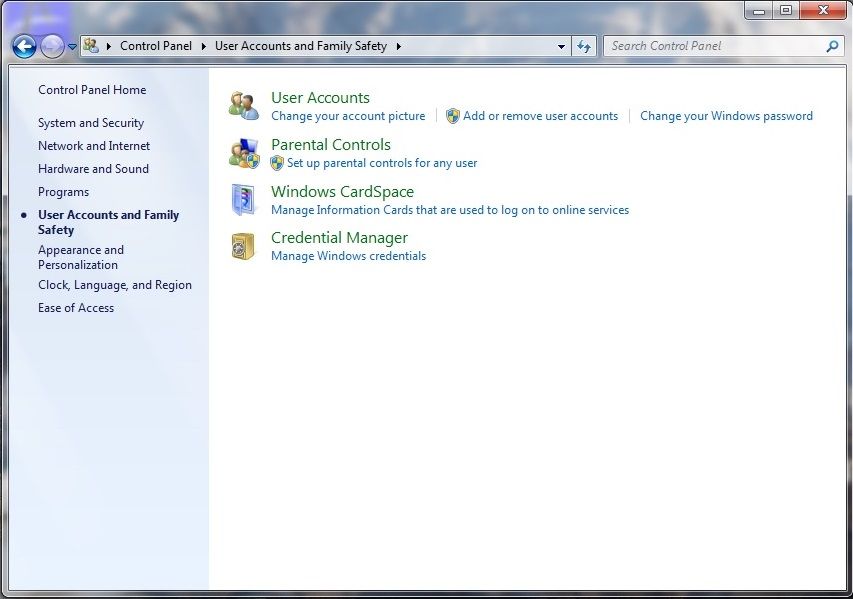Open the recent pages chevron
Image resolution: width=853 pixels, height=599 pixels.
pyautogui.click(x=71, y=46)
